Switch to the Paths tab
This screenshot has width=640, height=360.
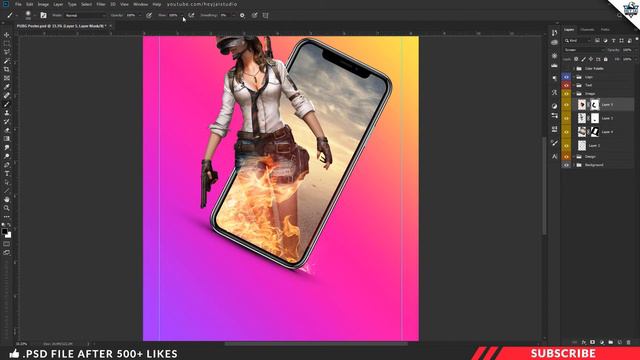coord(605,29)
